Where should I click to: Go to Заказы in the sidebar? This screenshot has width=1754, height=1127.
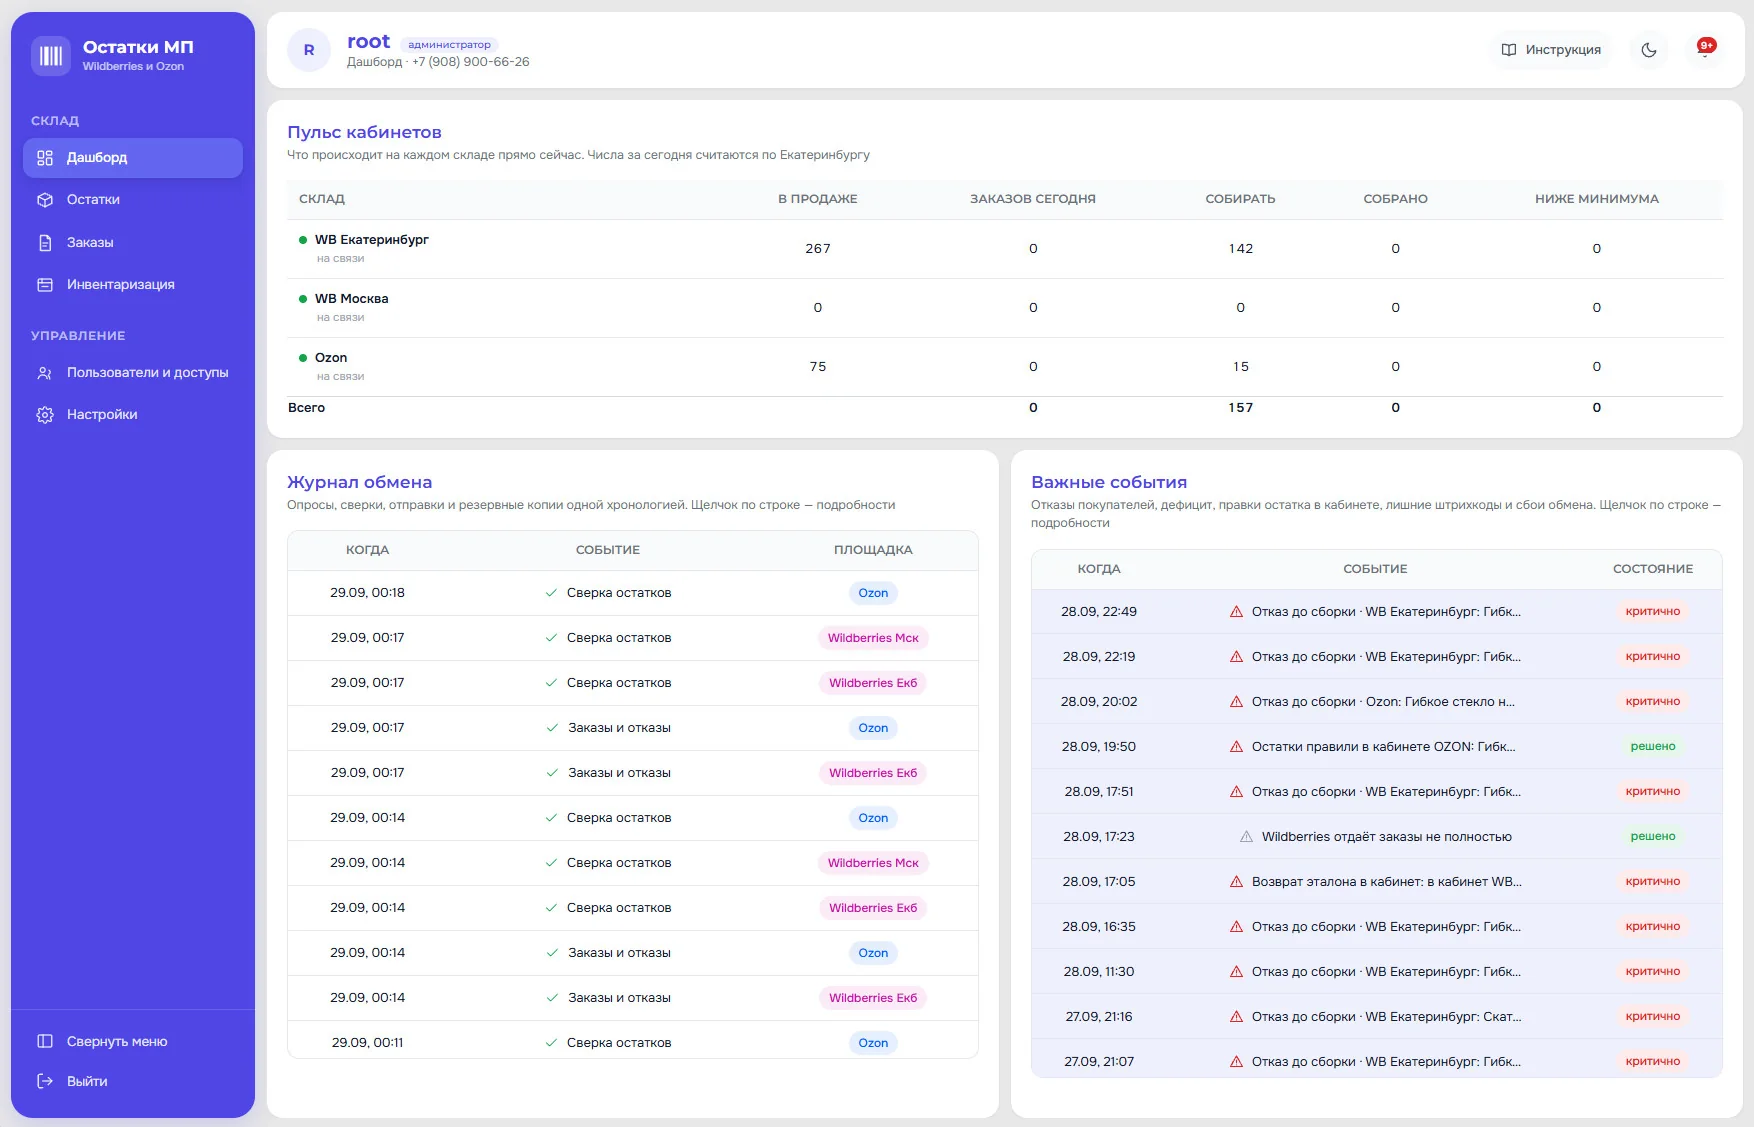[x=133, y=243]
